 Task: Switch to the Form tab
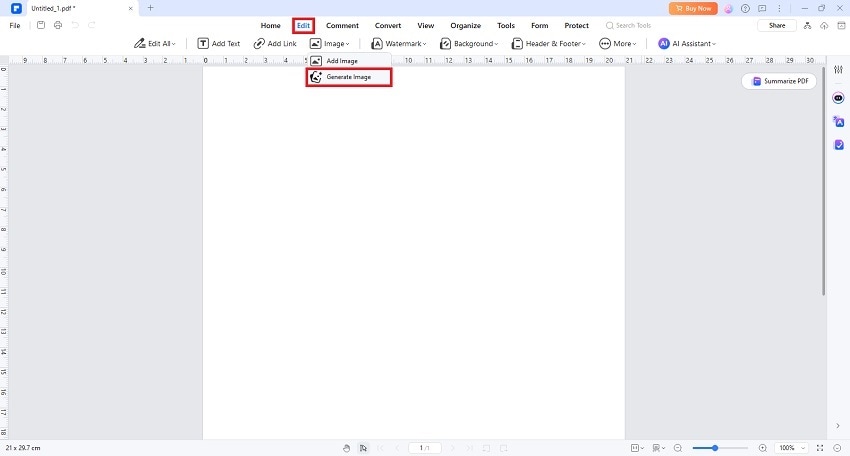(539, 25)
